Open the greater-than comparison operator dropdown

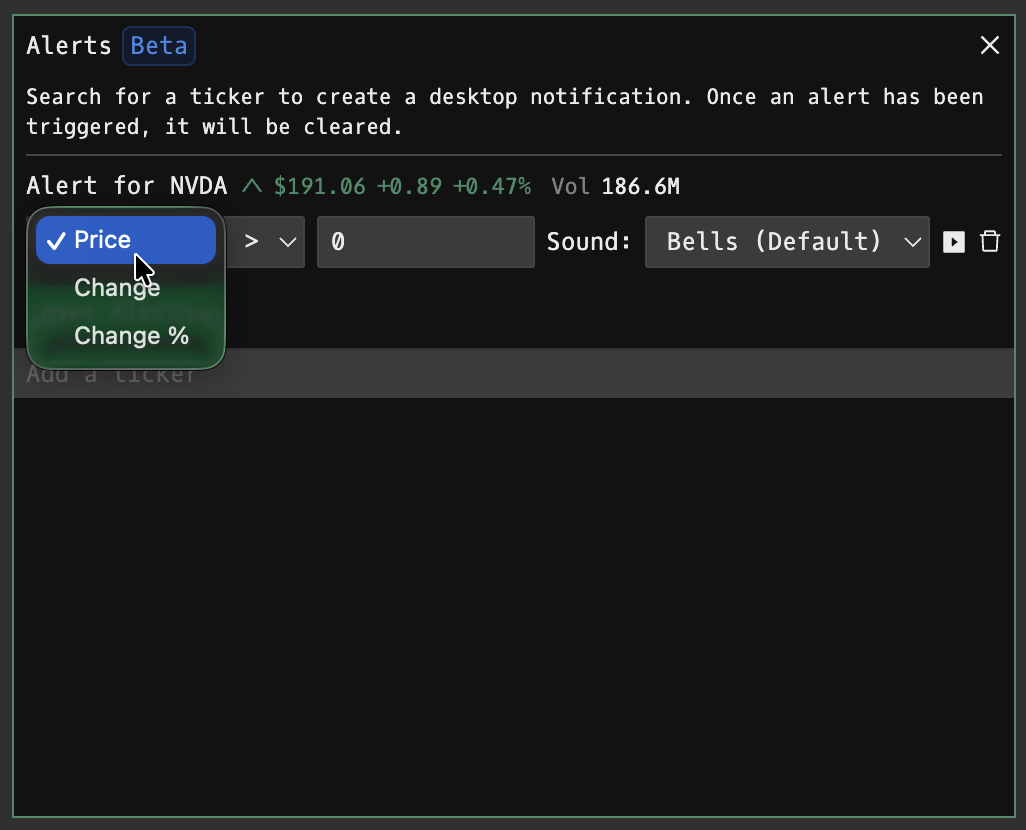pos(268,242)
